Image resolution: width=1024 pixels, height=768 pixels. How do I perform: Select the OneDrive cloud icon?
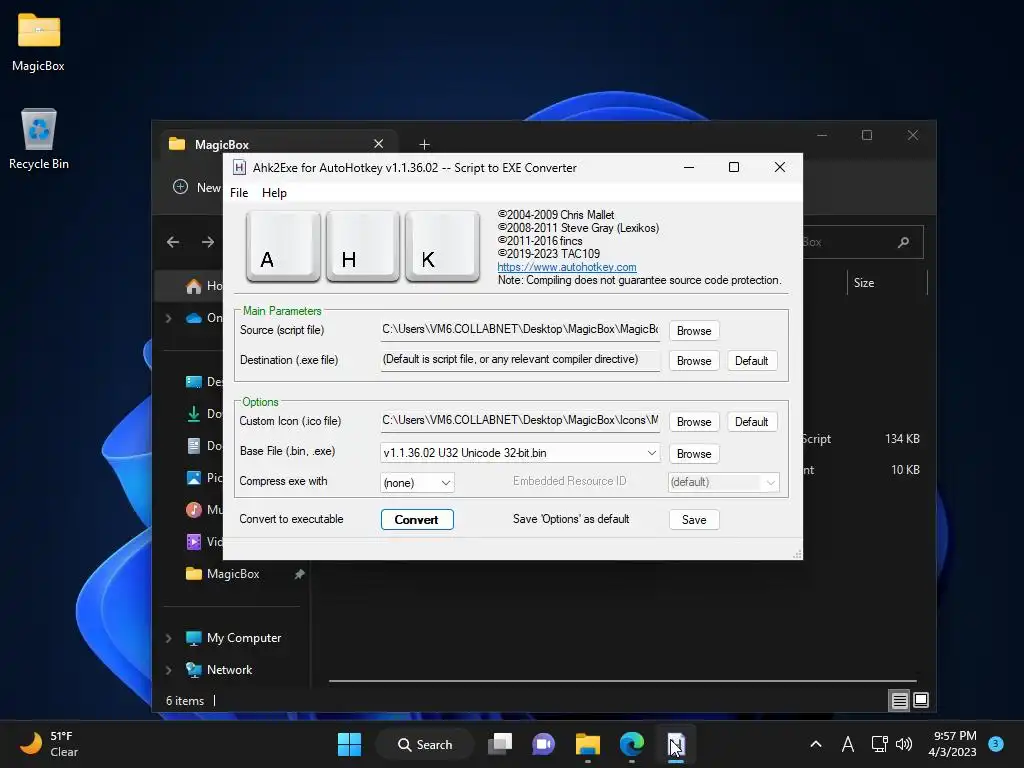tap(193, 318)
